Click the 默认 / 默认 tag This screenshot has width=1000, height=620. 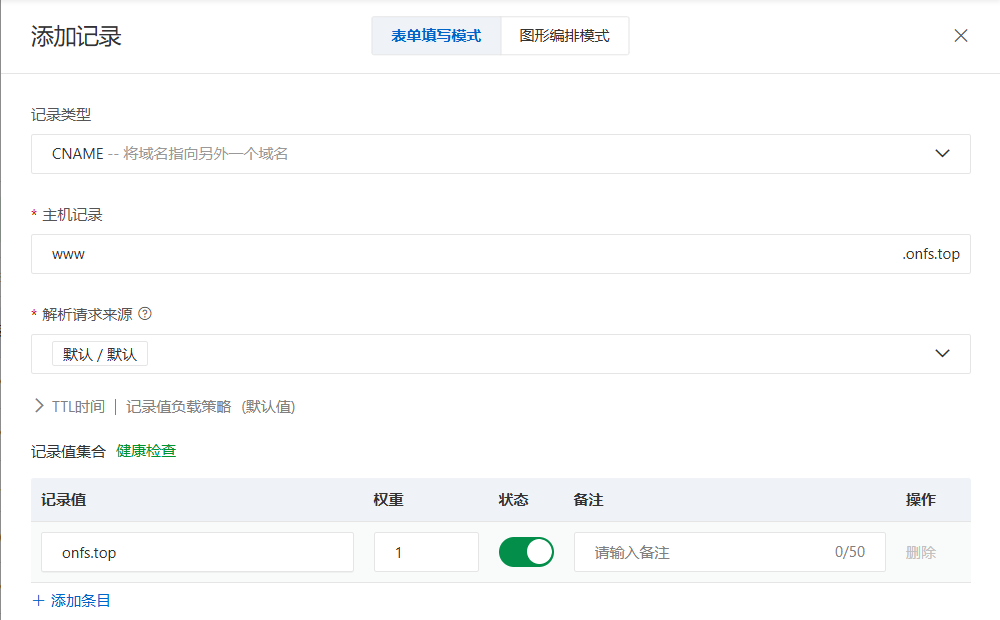[100, 354]
